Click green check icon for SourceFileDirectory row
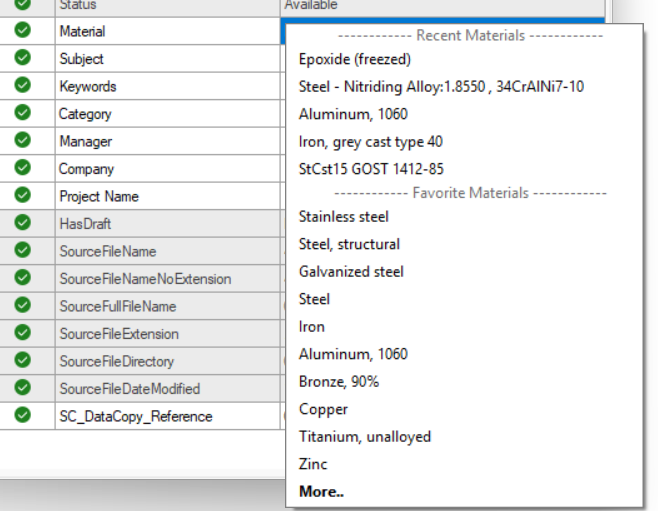This screenshot has width=658, height=511. 23,360
